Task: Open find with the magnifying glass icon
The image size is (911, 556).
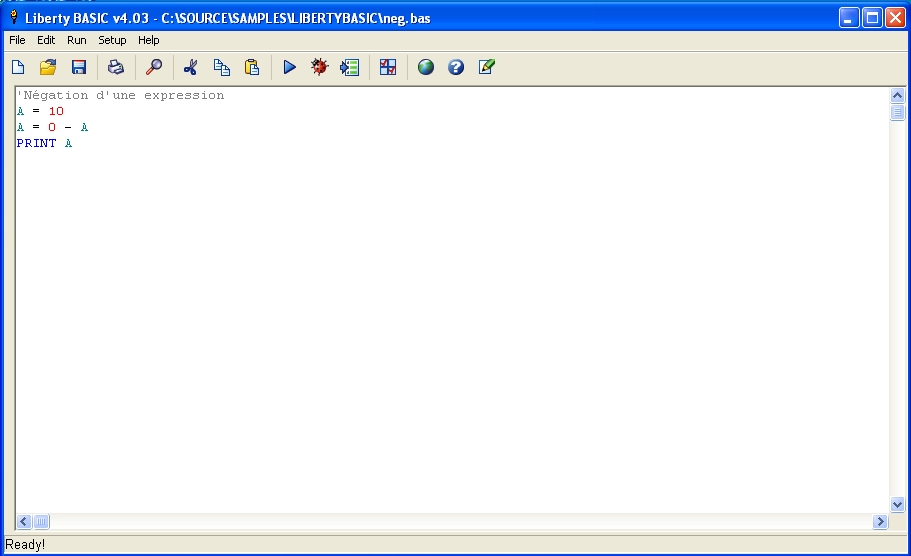Action: [x=154, y=67]
